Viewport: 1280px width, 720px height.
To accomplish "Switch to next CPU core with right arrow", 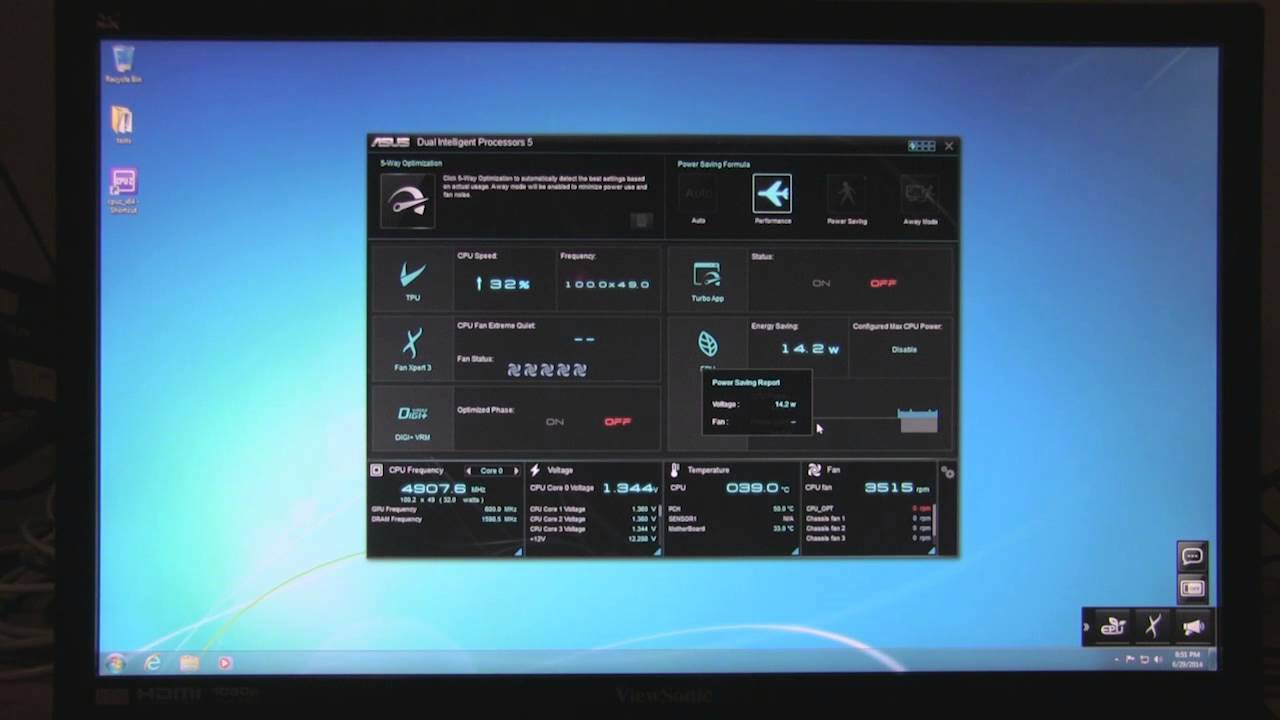I will coord(516,470).
